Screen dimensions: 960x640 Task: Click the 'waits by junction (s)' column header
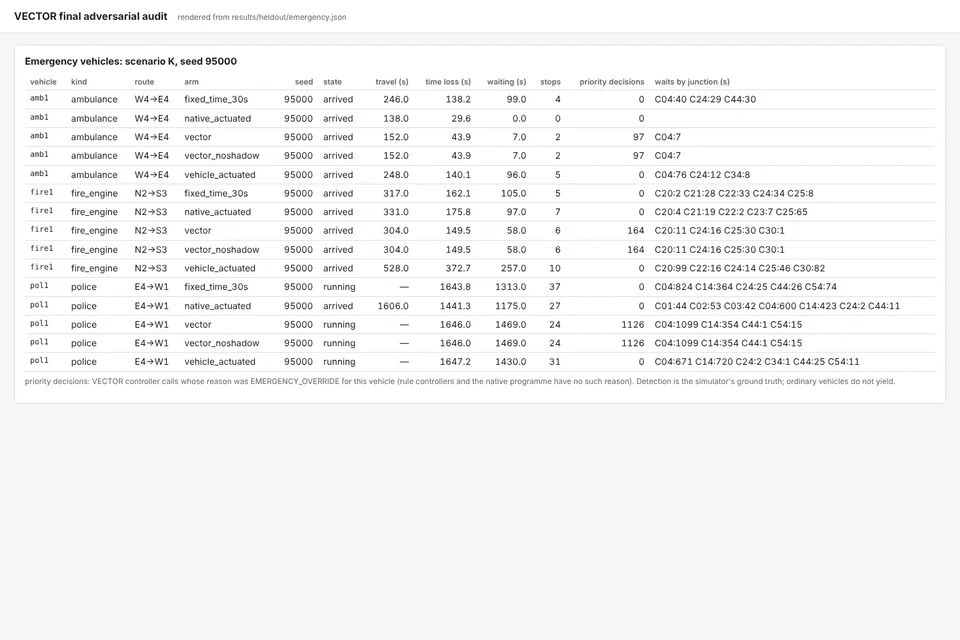click(x=692, y=82)
